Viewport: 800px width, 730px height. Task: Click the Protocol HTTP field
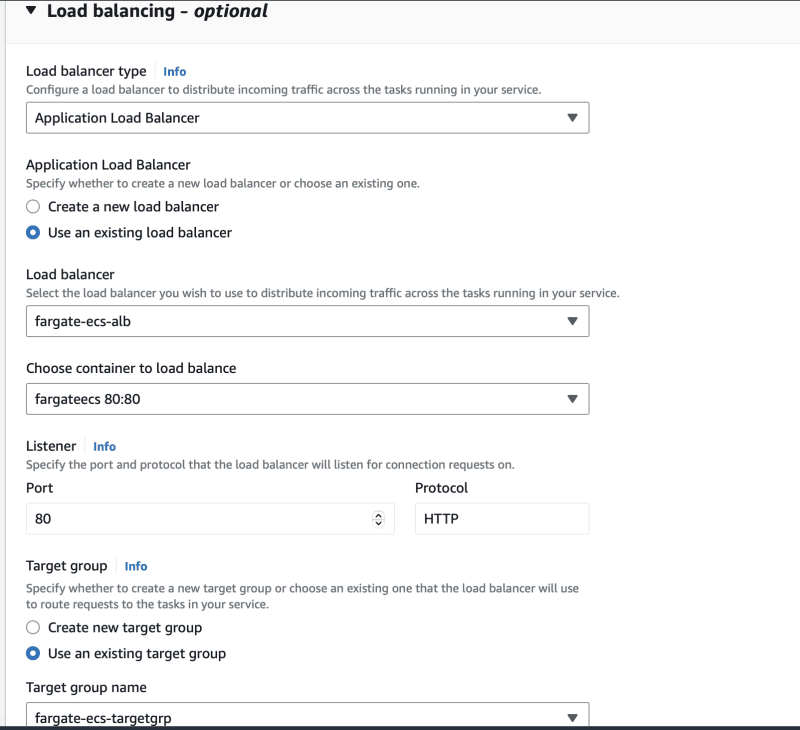pyautogui.click(x=502, y=519)
